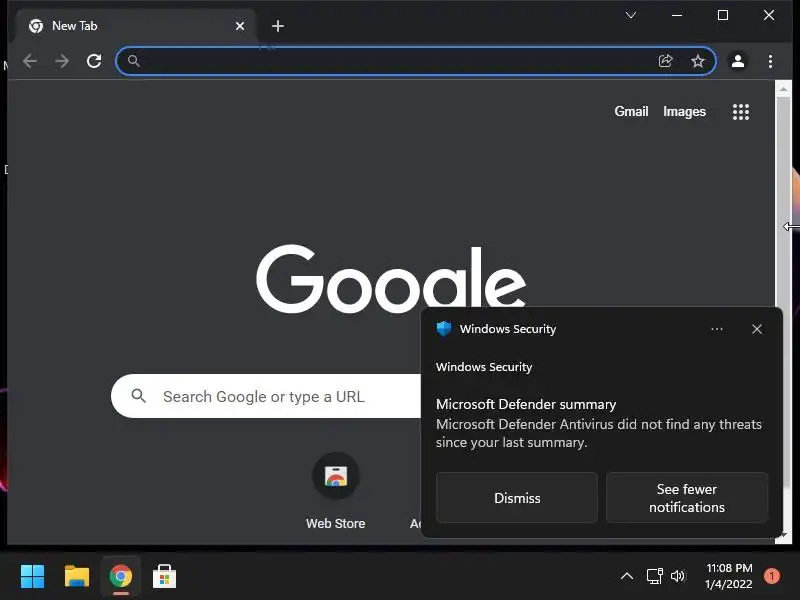Choose See fewer notifications

687,497
